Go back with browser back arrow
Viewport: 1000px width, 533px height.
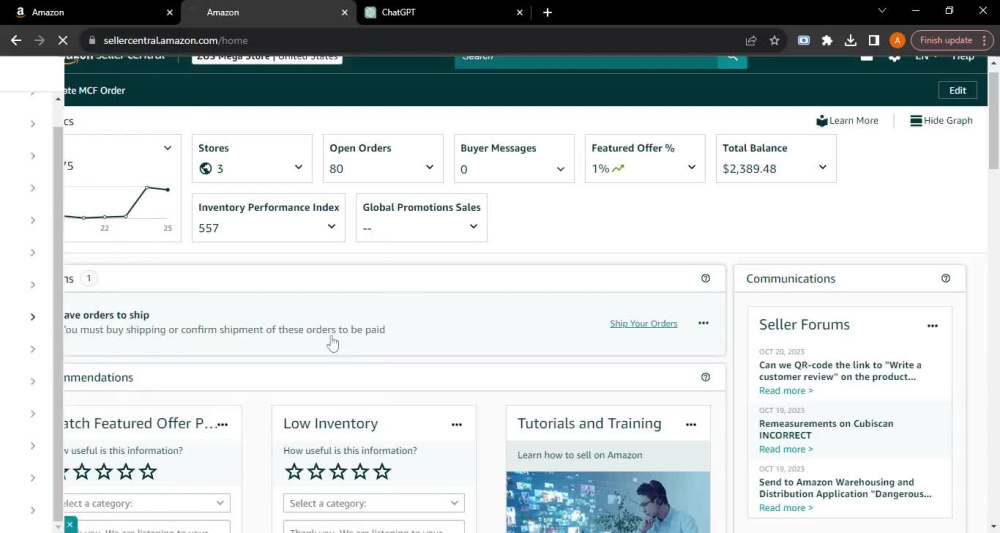pyautogui.click(x=16, y=40)
